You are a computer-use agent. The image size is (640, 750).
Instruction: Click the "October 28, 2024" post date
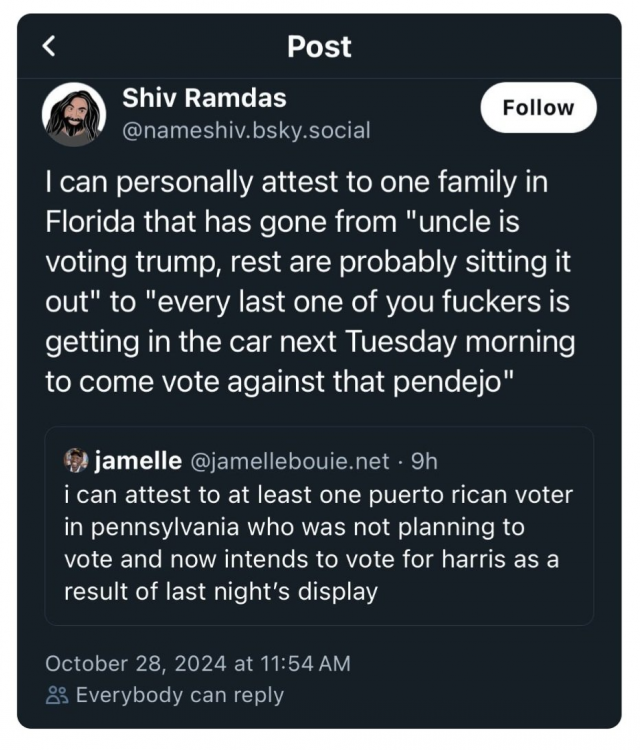(135, 663)
